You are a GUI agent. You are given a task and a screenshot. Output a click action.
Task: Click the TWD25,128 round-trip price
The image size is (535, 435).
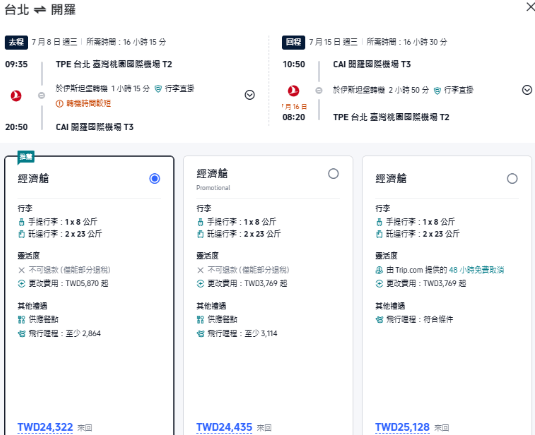pos(402,427)
